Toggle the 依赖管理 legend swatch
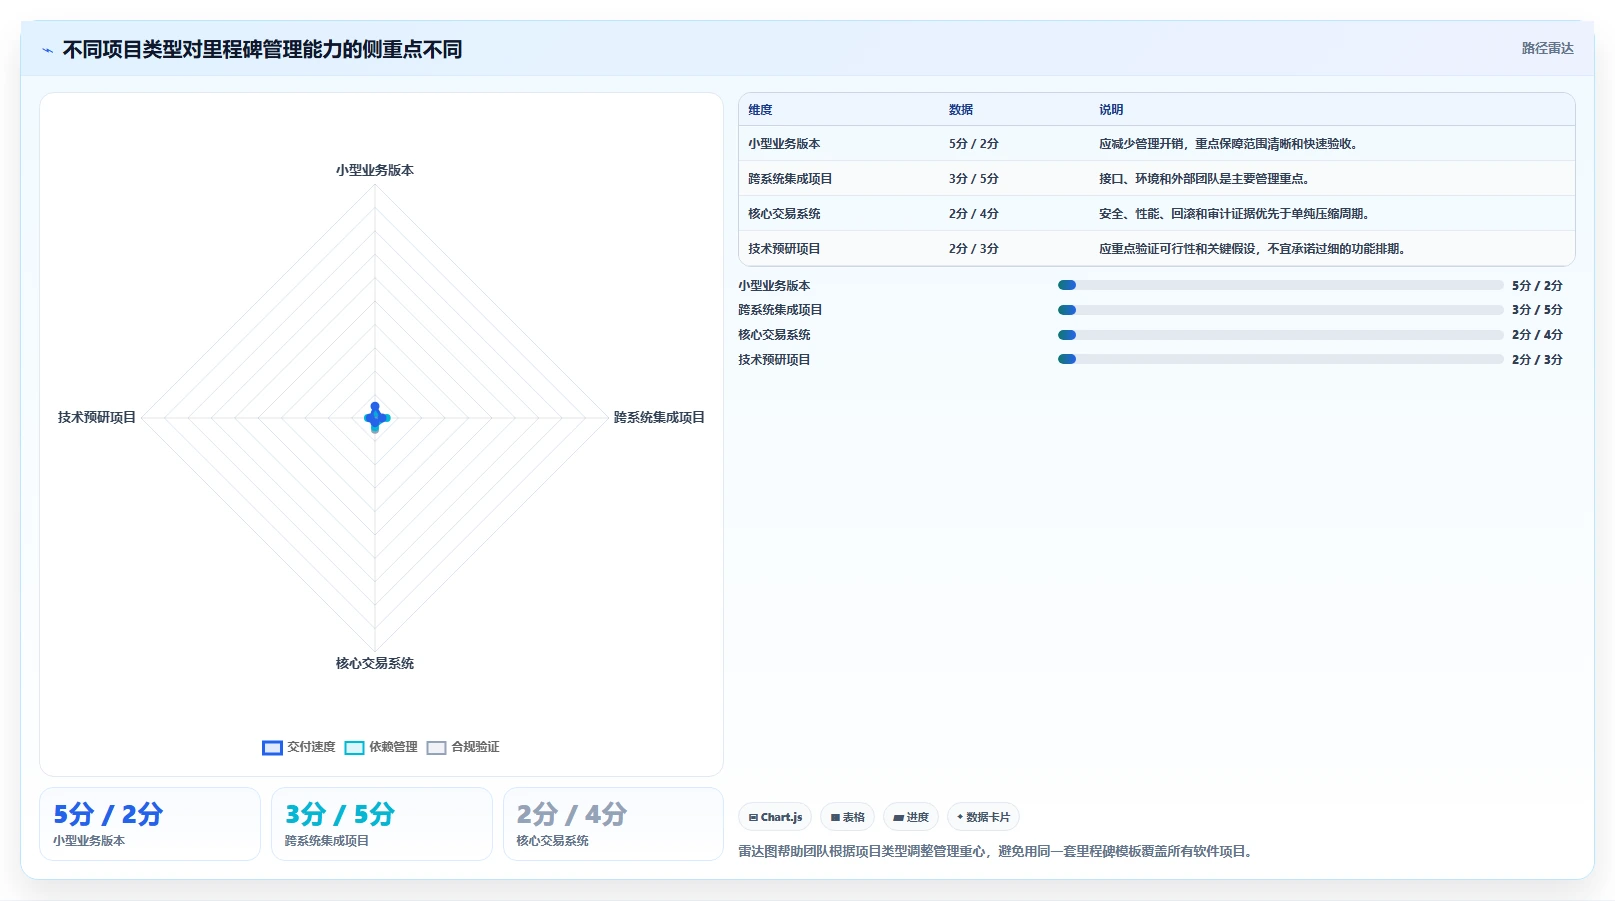Screen dimensions: 1615x901 tap(354, 748)
